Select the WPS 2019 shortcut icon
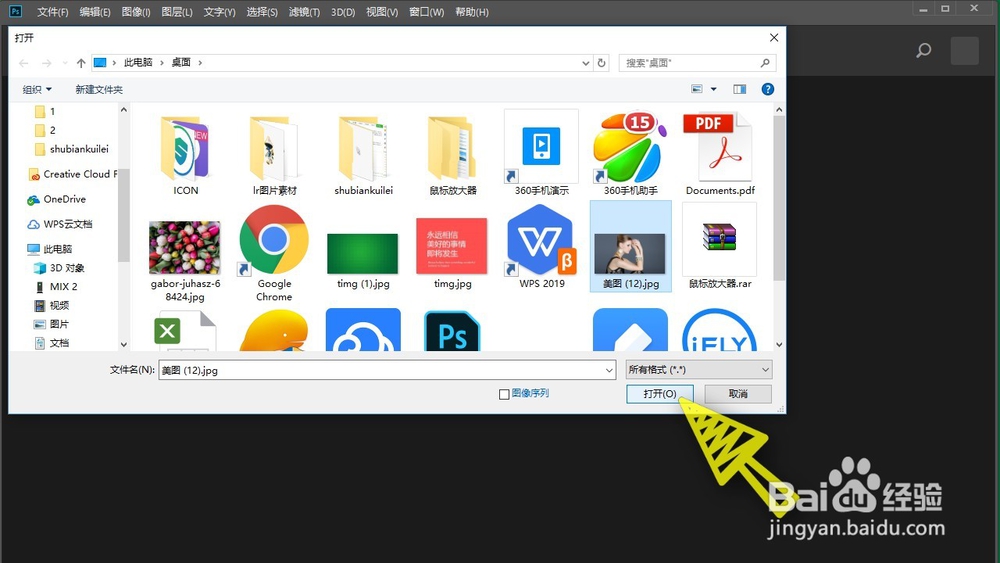 pos(541,239)
